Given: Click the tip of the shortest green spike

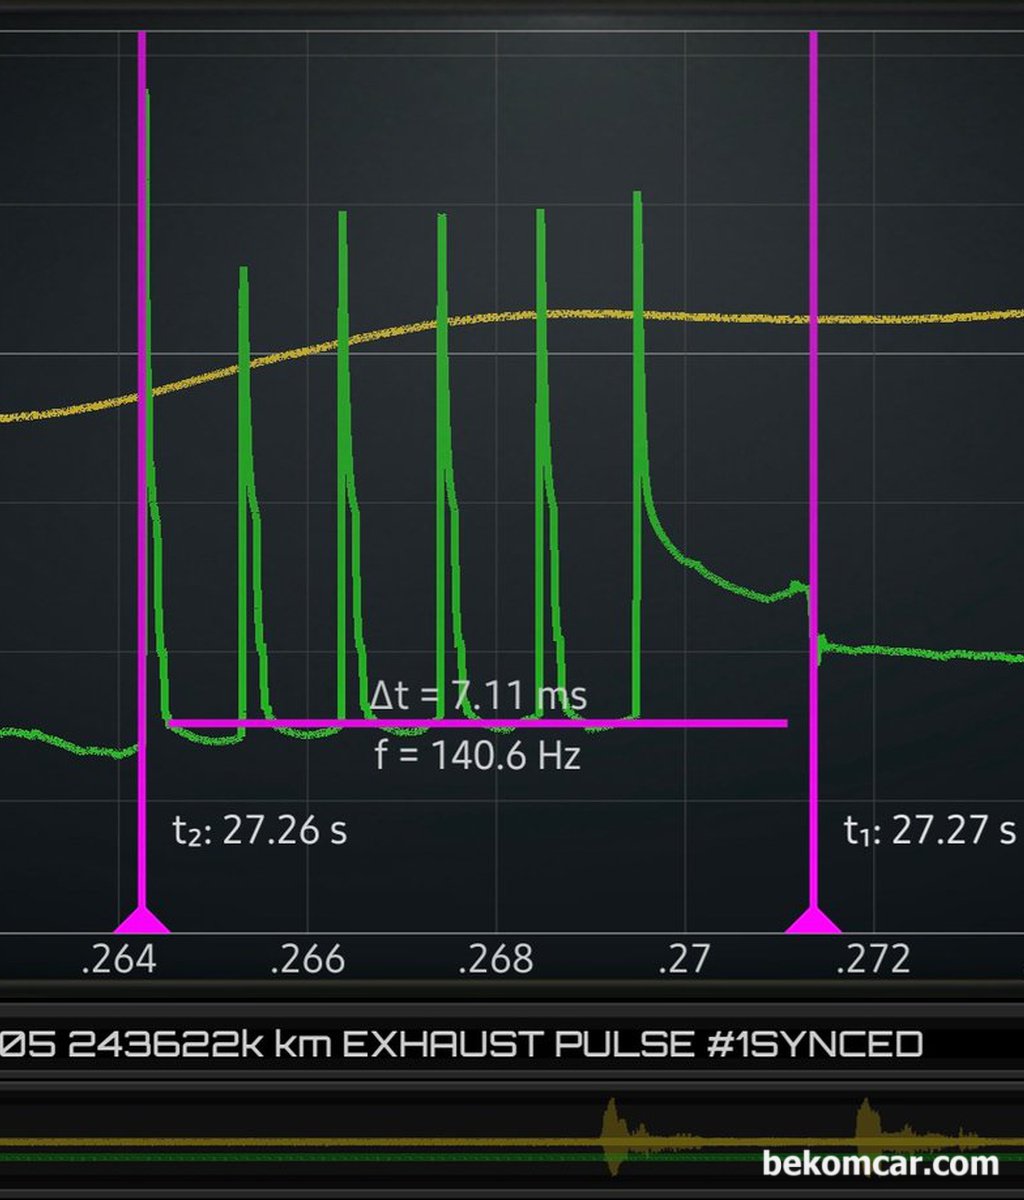Looking at the screenshot, I should point(242,270).
